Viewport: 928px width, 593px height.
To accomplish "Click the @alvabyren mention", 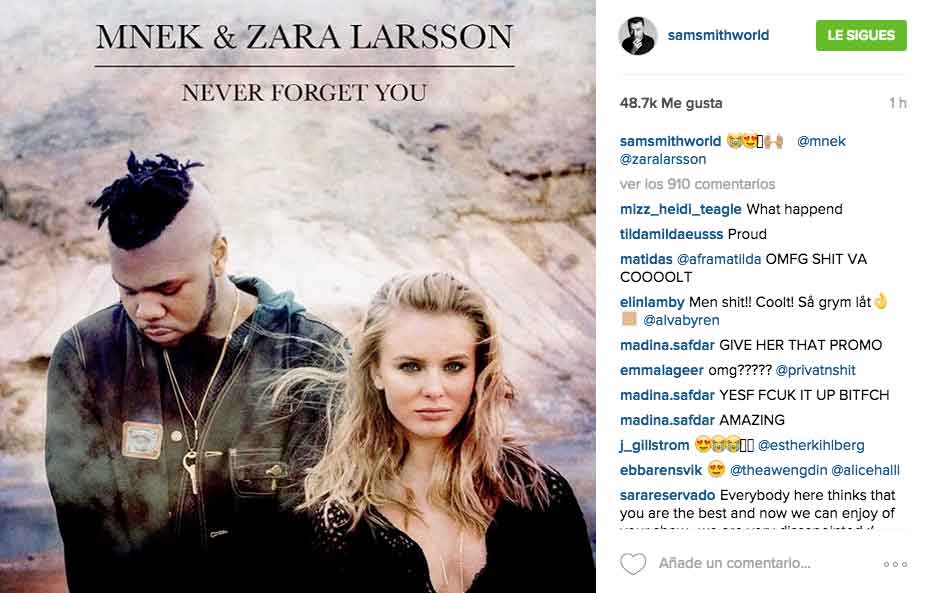I will click(x=681, y=320).
